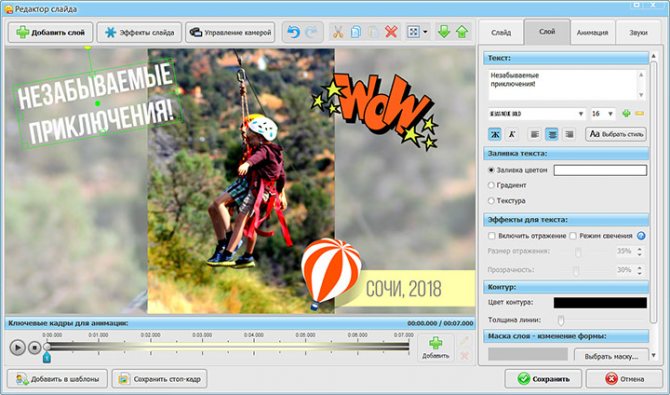
Task: Copy the selected layer icon
Action: coord(356,32)
